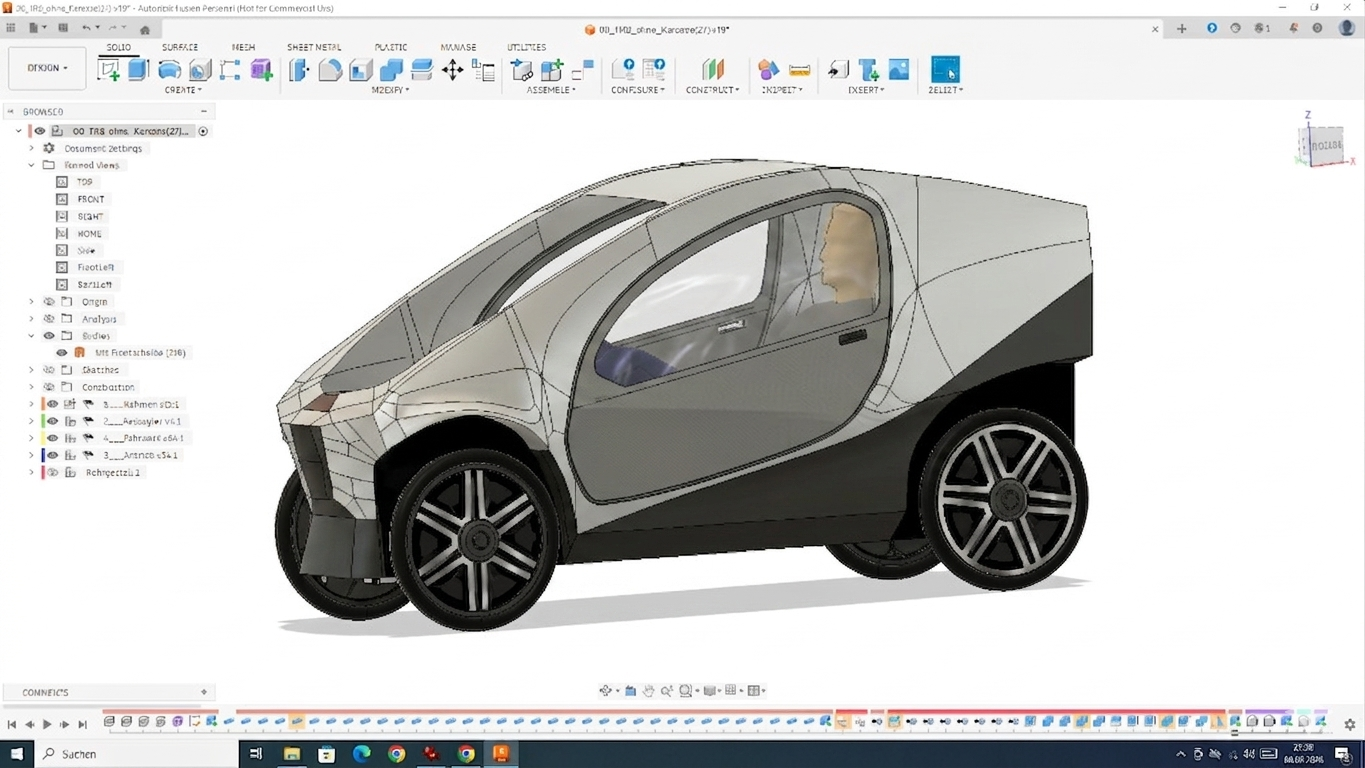The image size is (1365, 768).
Task: Open the Sheet Metal tab
Action: (x=314, y=47)
